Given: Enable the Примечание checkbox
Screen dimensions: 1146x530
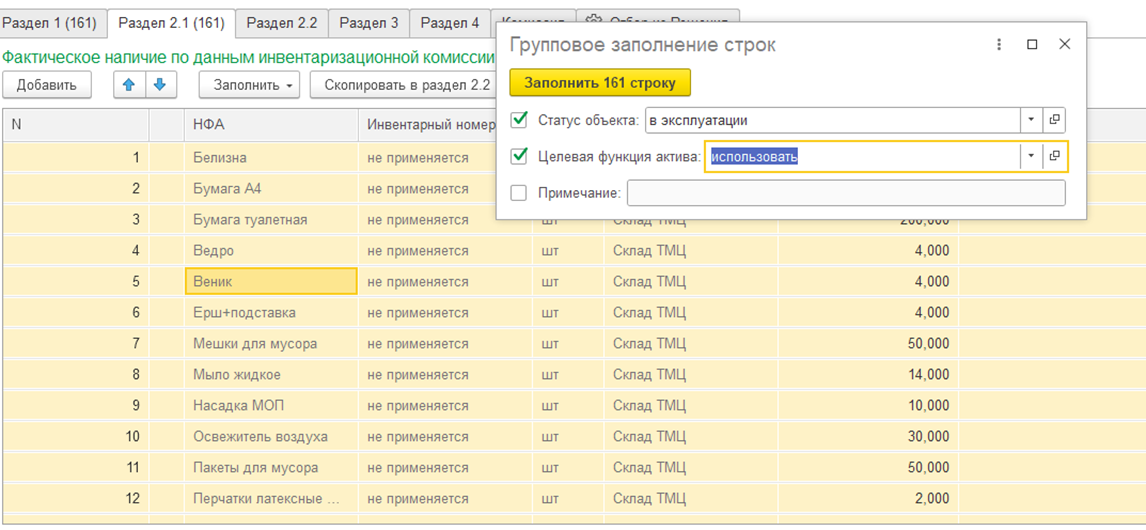Looking at the screenshot, I should pos(519,193).
